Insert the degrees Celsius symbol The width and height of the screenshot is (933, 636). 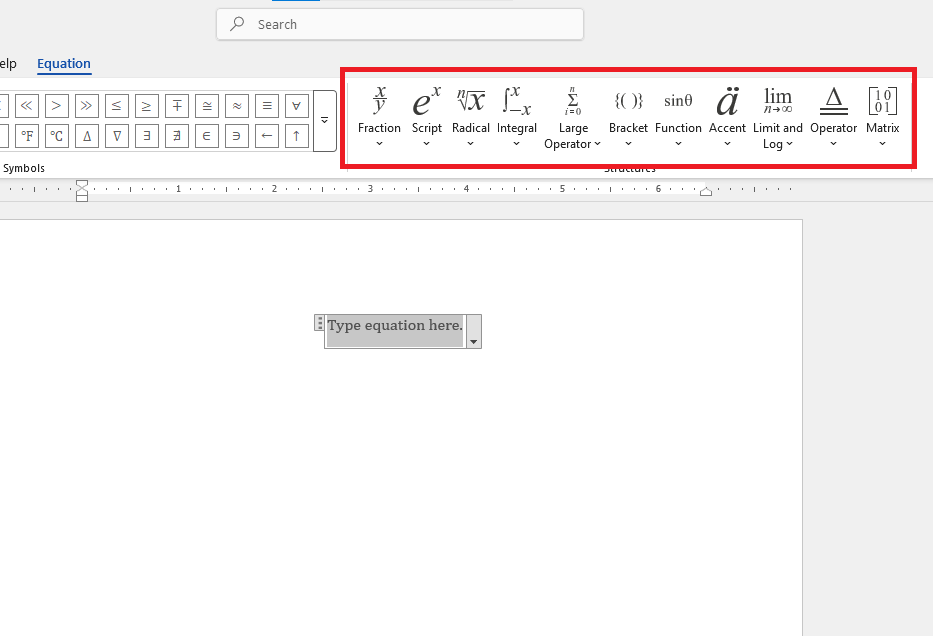click(57, 136)
